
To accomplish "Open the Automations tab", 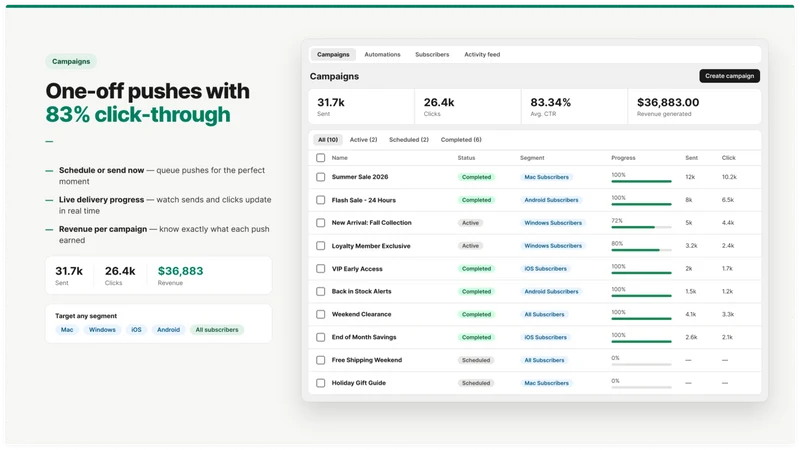I will click(x=382, y=55).
